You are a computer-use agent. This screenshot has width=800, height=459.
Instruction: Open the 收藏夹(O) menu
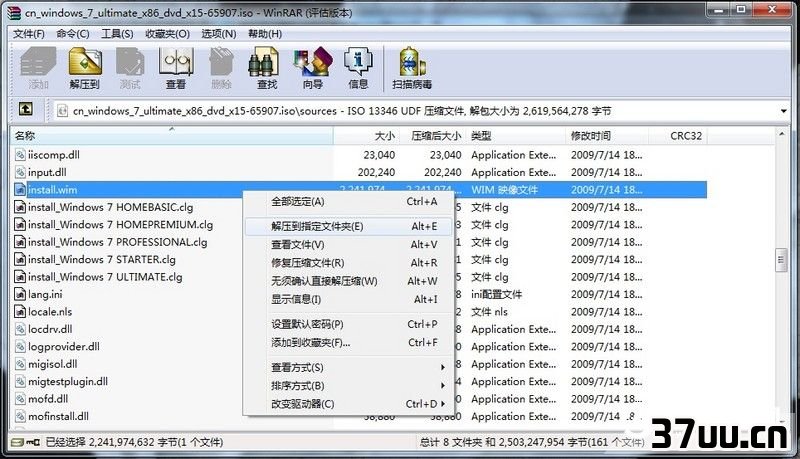(167, 34)
